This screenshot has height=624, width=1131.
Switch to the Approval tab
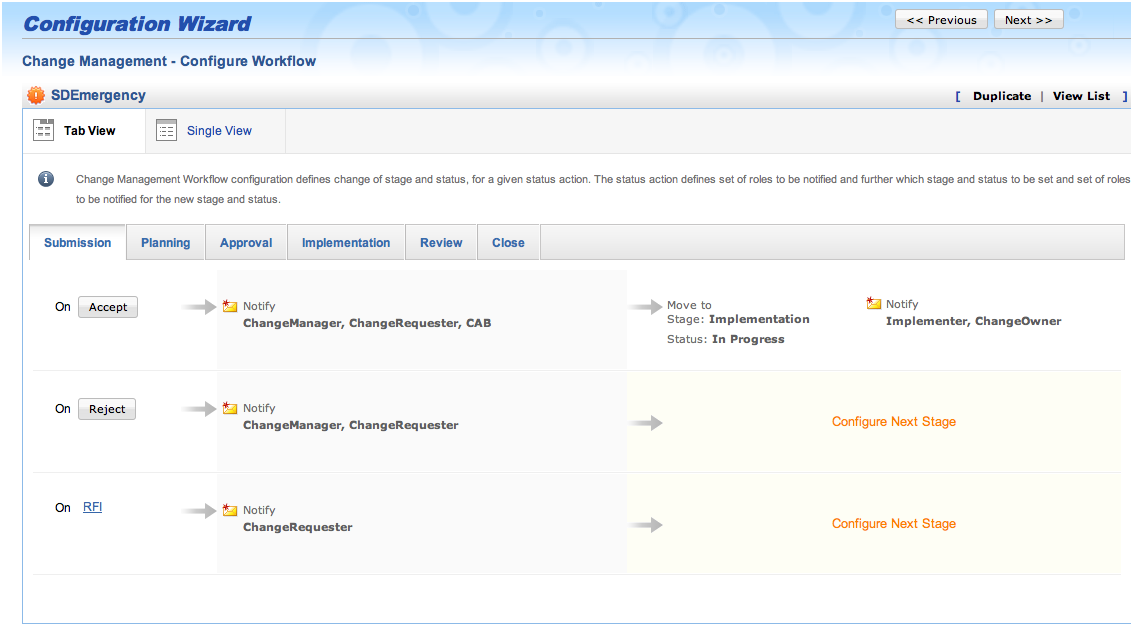click(246, 242)
